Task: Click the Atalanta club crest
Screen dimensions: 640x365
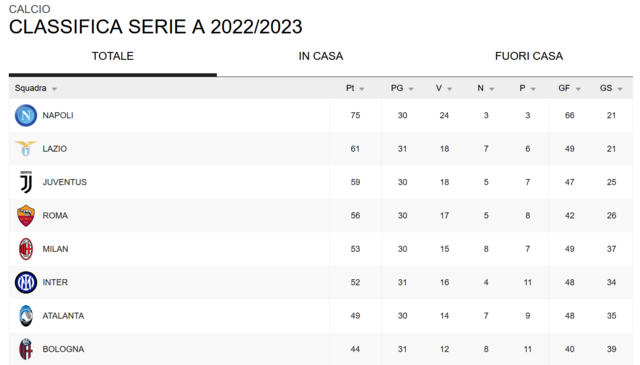Action: (26, 316)
